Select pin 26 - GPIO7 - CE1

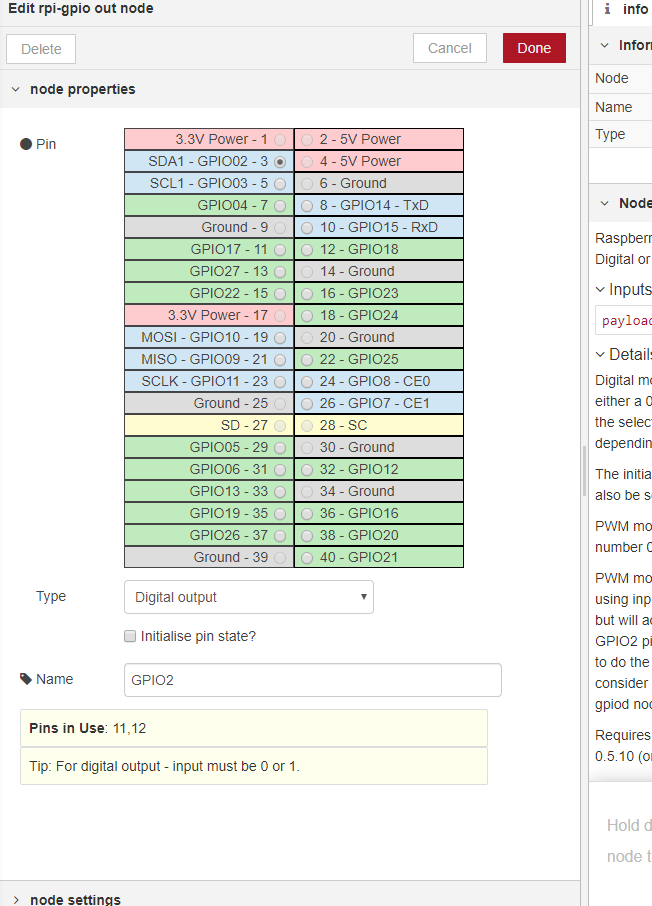307,403
